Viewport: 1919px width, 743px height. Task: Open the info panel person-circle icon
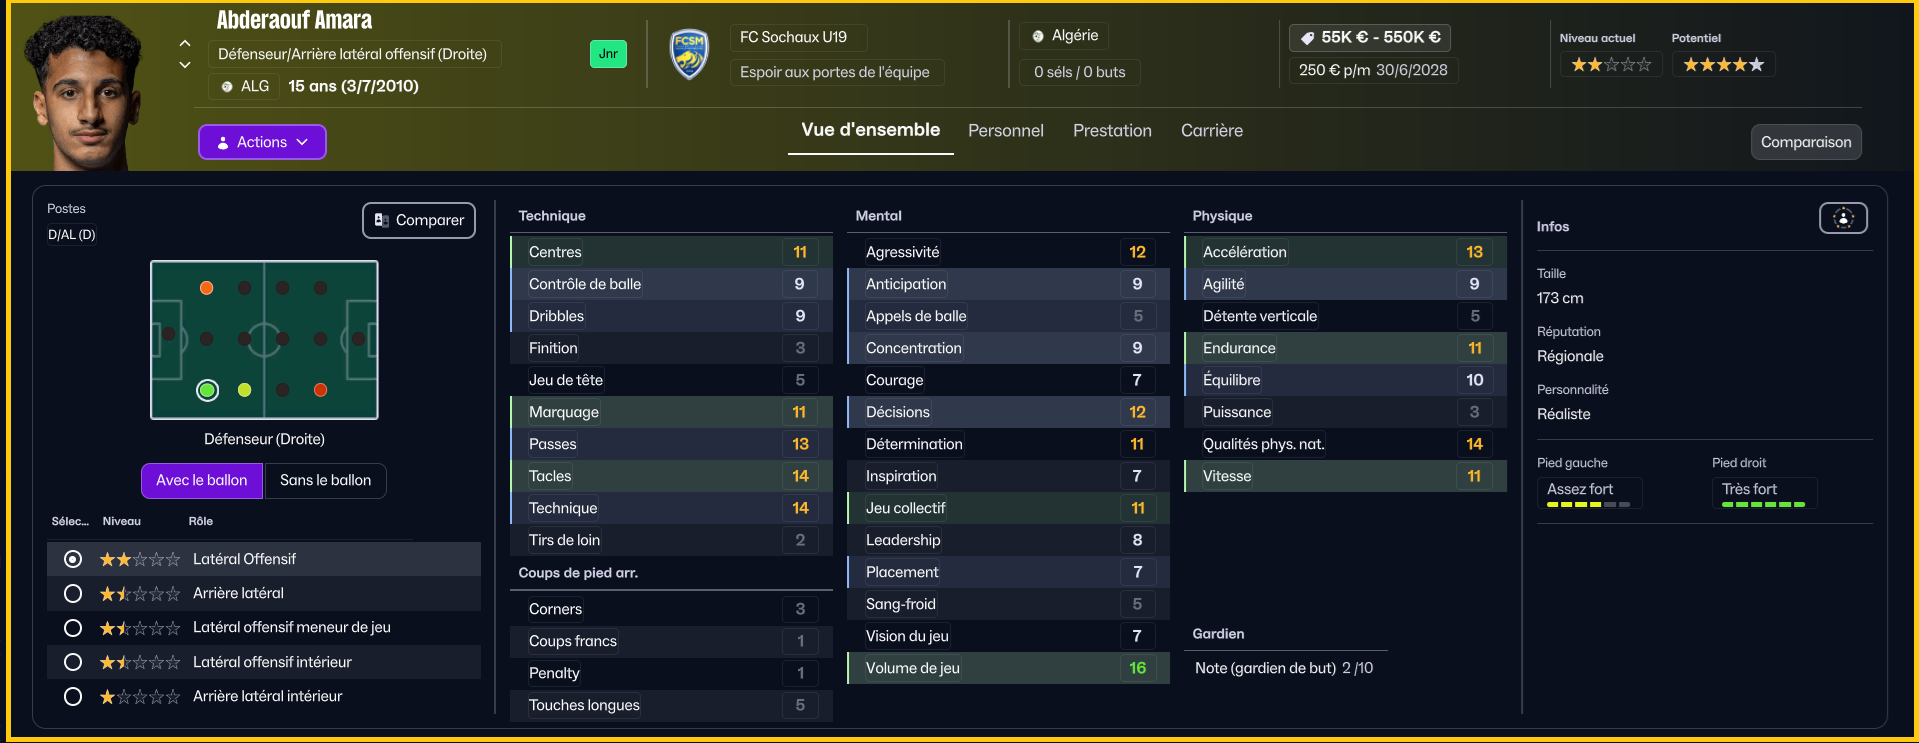(x=1843, y=218)
